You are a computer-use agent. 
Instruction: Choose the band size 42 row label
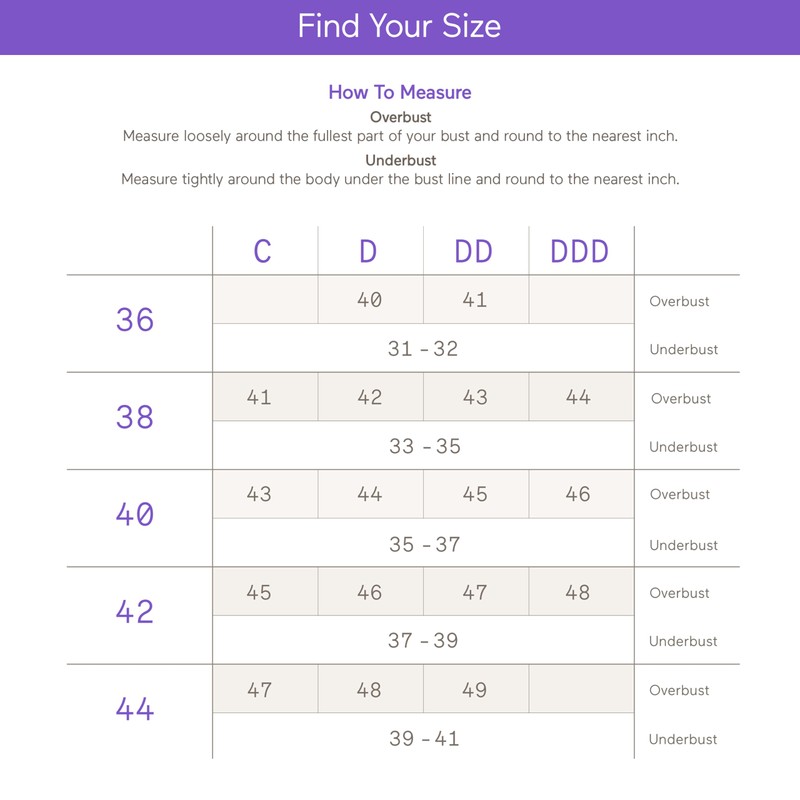pos(135,612)
